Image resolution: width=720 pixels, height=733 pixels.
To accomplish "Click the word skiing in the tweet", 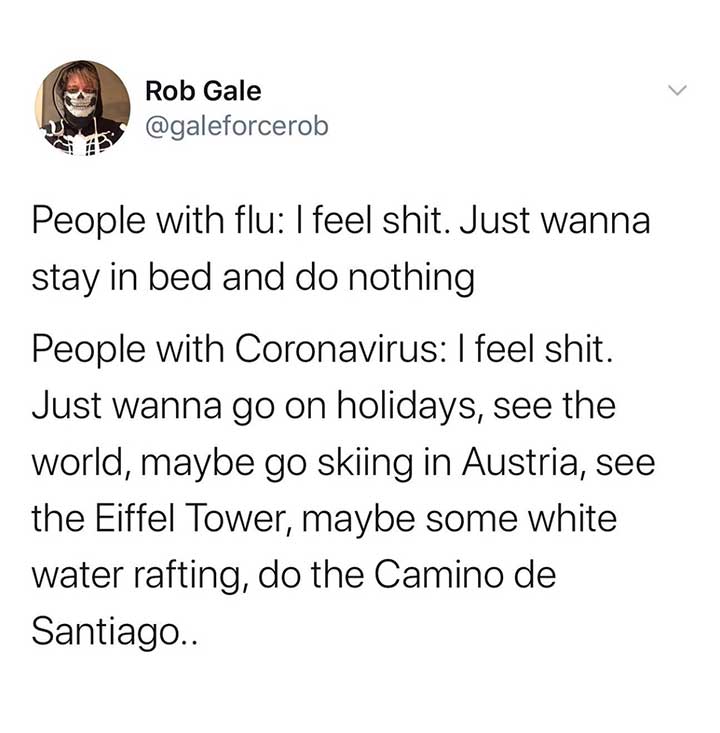I will (x=365, y=463).
